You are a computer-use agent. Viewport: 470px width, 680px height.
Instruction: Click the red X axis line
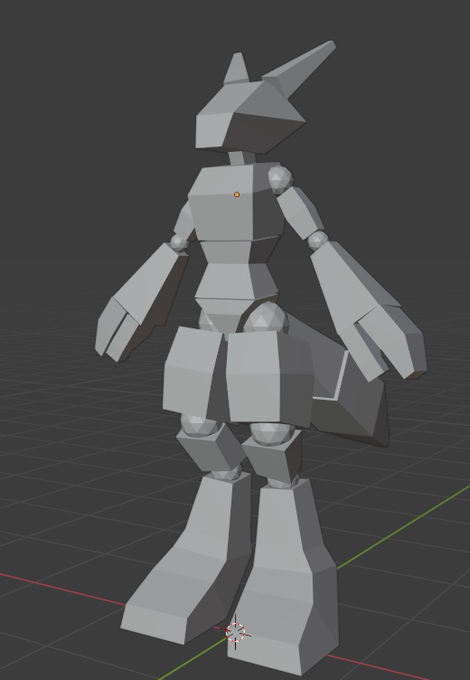(x=65, y=589)
